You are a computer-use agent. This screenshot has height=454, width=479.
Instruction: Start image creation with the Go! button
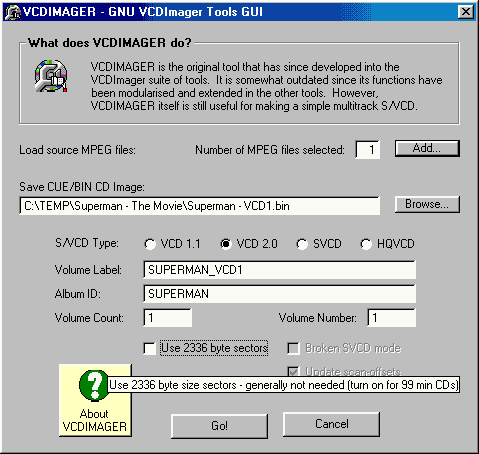pyautogui.click(x=219, y=426)
